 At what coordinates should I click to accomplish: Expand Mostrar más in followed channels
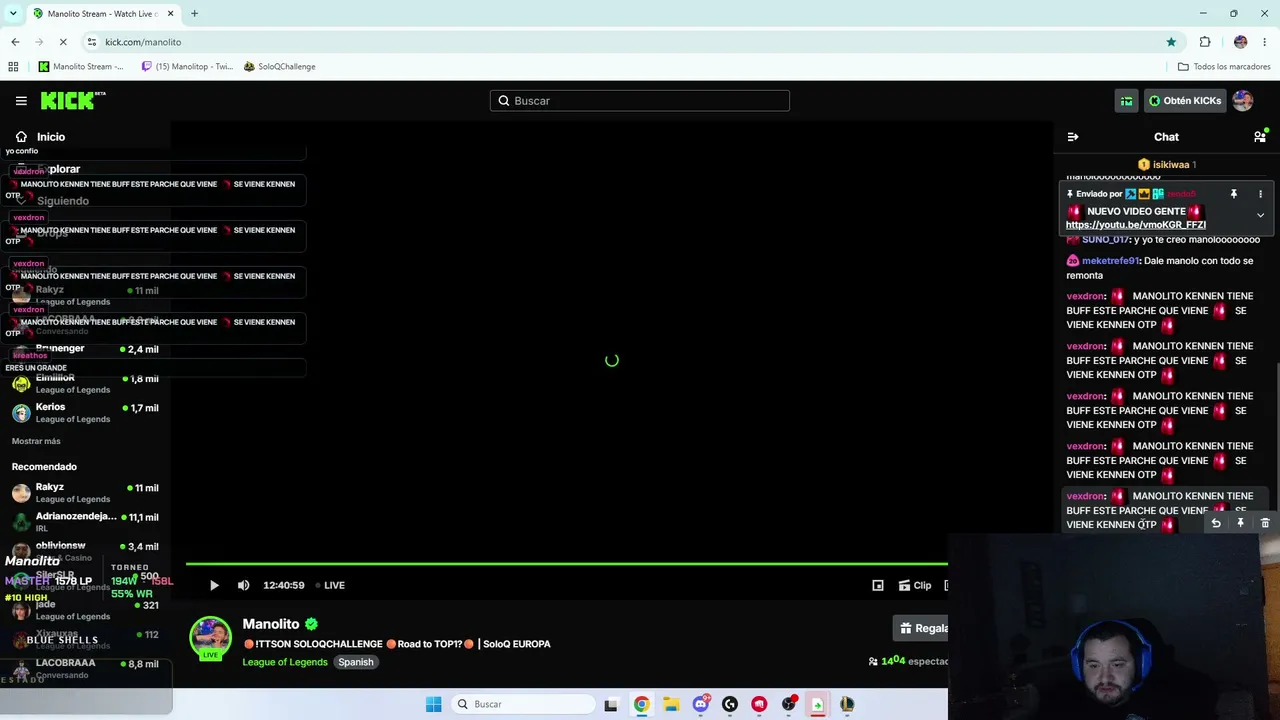(x=36, y=441)
